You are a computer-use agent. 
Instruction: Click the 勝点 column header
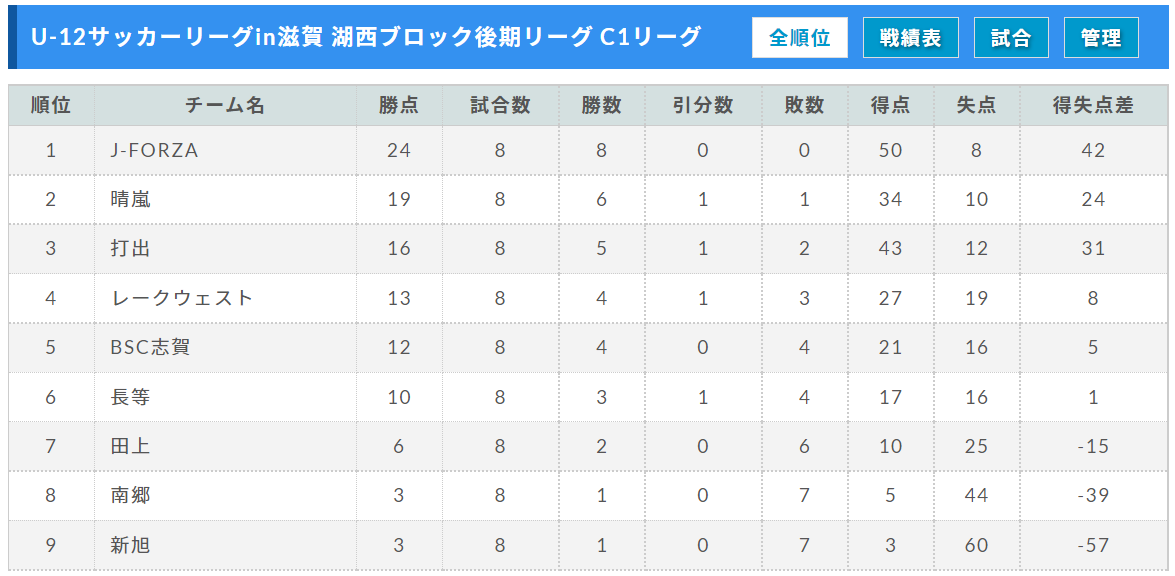399,106
